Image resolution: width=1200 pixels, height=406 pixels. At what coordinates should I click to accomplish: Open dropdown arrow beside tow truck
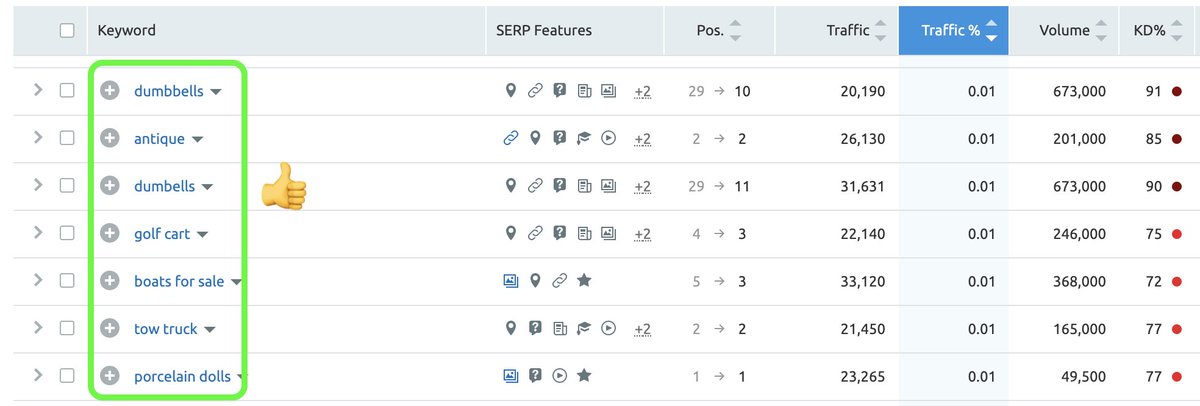210,330
